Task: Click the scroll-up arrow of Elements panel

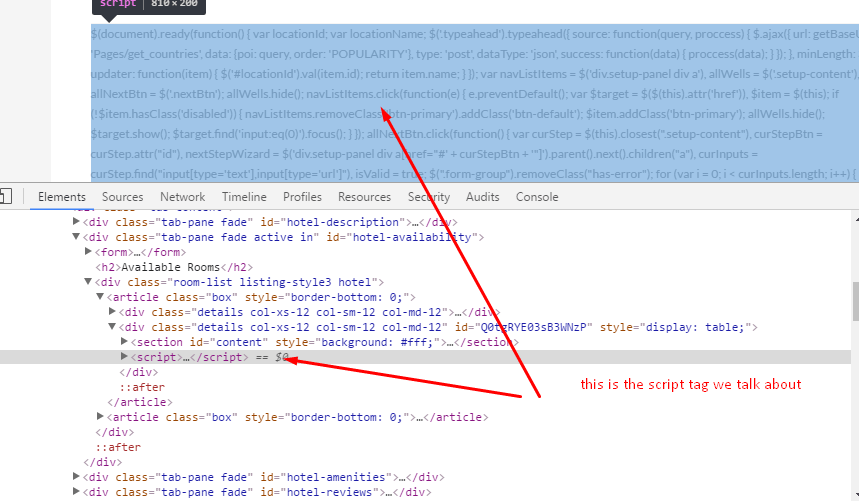Action: pos(855,218)
